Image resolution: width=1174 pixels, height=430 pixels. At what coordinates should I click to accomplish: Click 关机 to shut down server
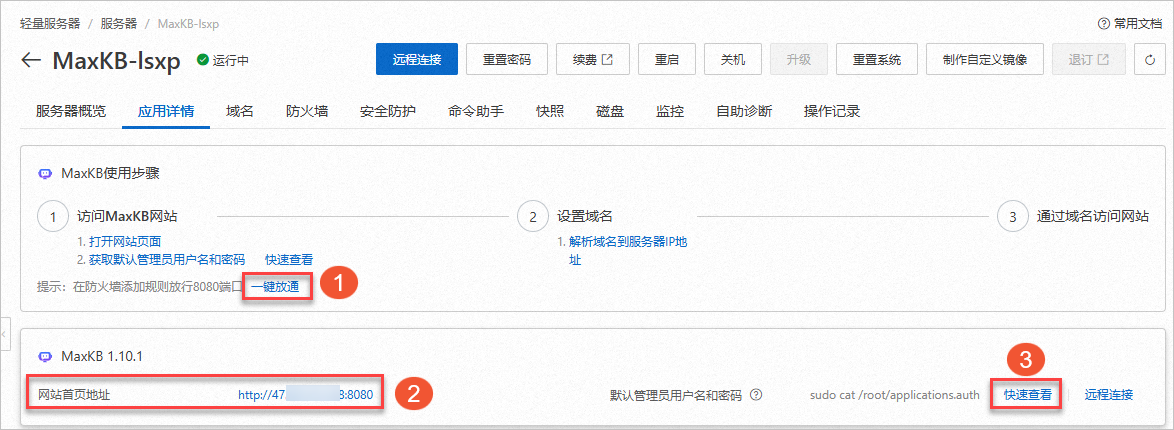click(x=733, y=59)
